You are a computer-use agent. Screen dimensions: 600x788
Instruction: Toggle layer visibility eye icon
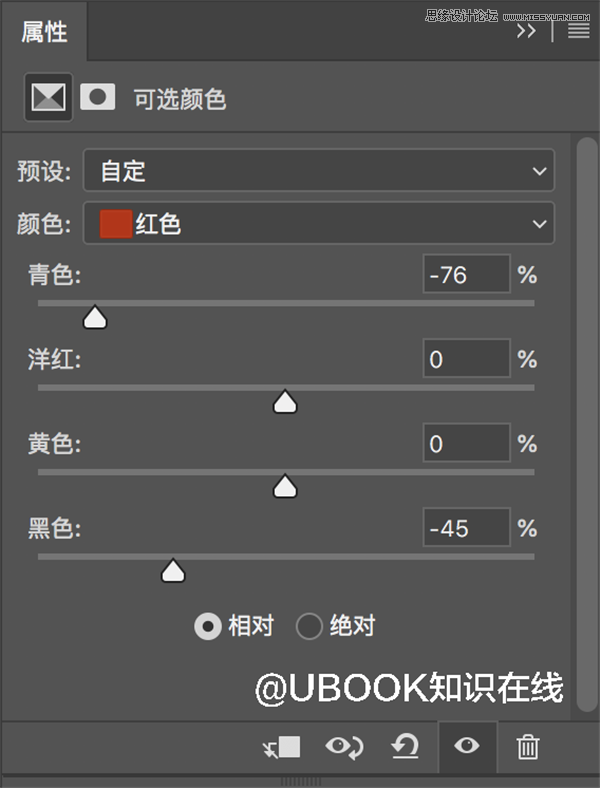point(467,745)
